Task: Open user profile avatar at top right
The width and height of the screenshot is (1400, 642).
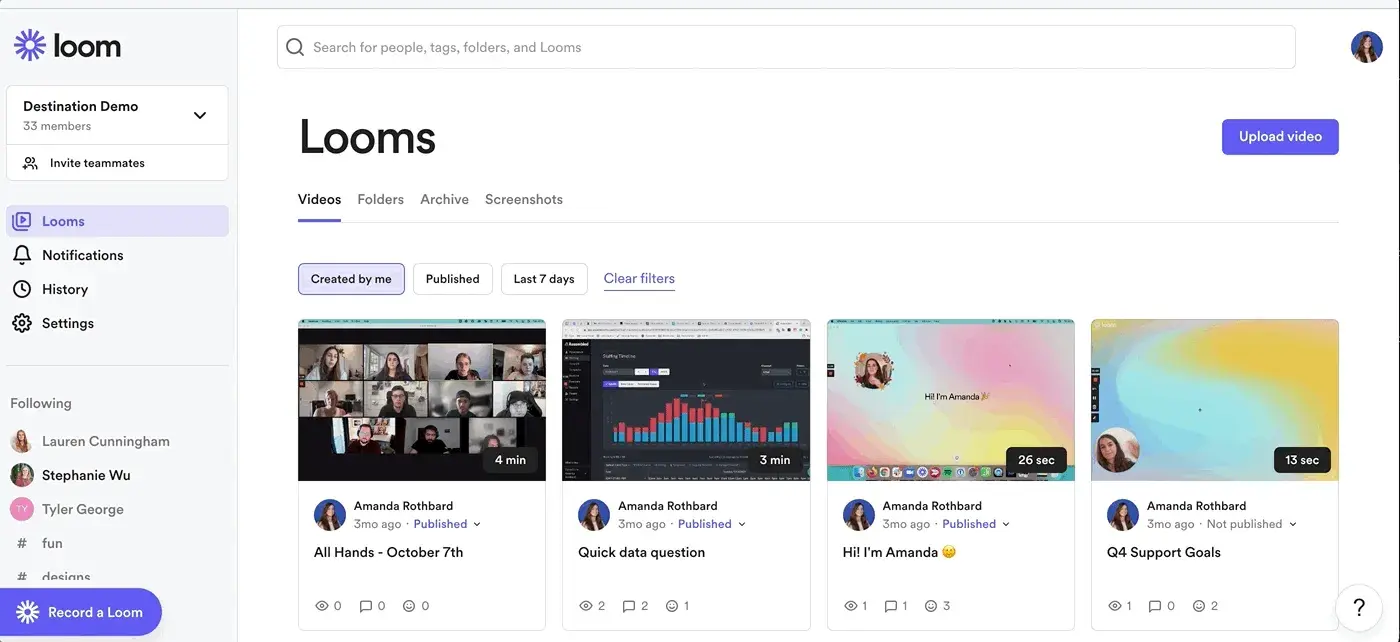Action: [x=1366, y=47]
